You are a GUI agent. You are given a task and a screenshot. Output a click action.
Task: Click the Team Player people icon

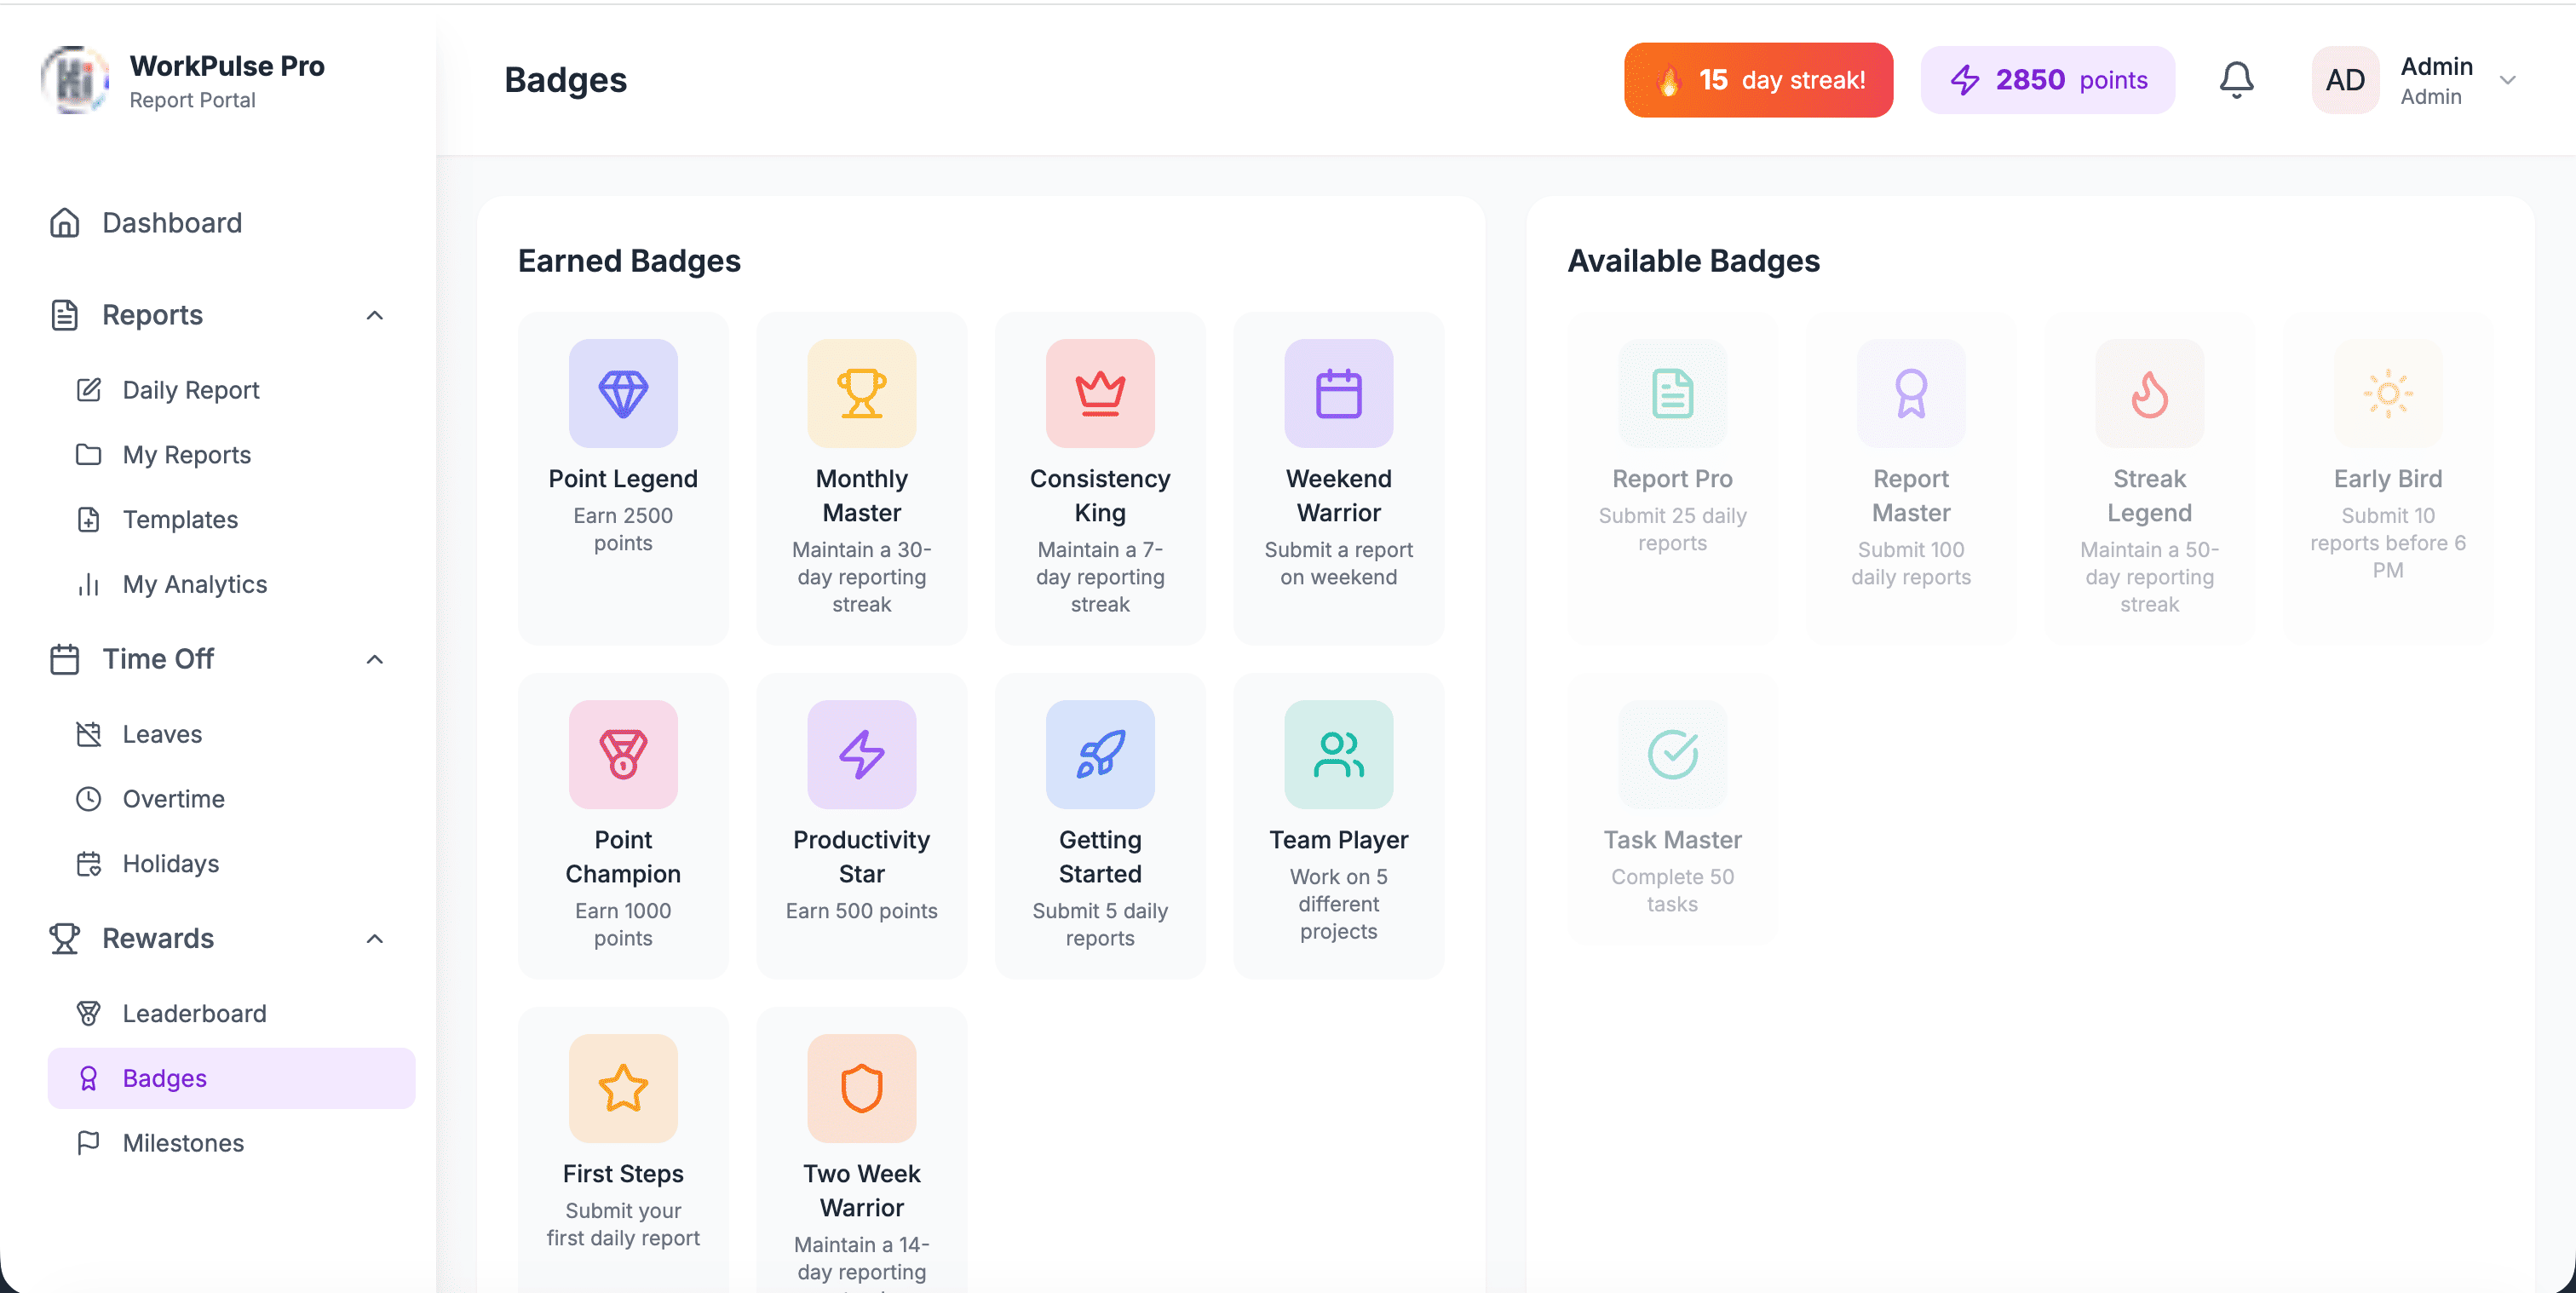click(1338, 754)
